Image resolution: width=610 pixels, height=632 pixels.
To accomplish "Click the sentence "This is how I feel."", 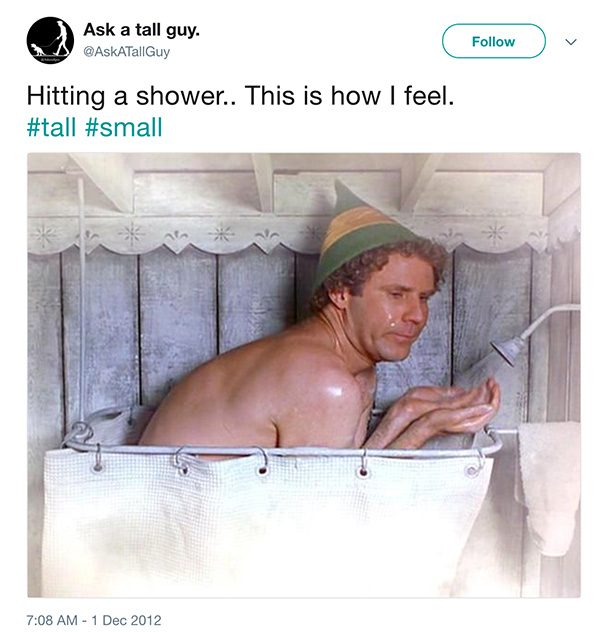I will click(x=349, y=96).
